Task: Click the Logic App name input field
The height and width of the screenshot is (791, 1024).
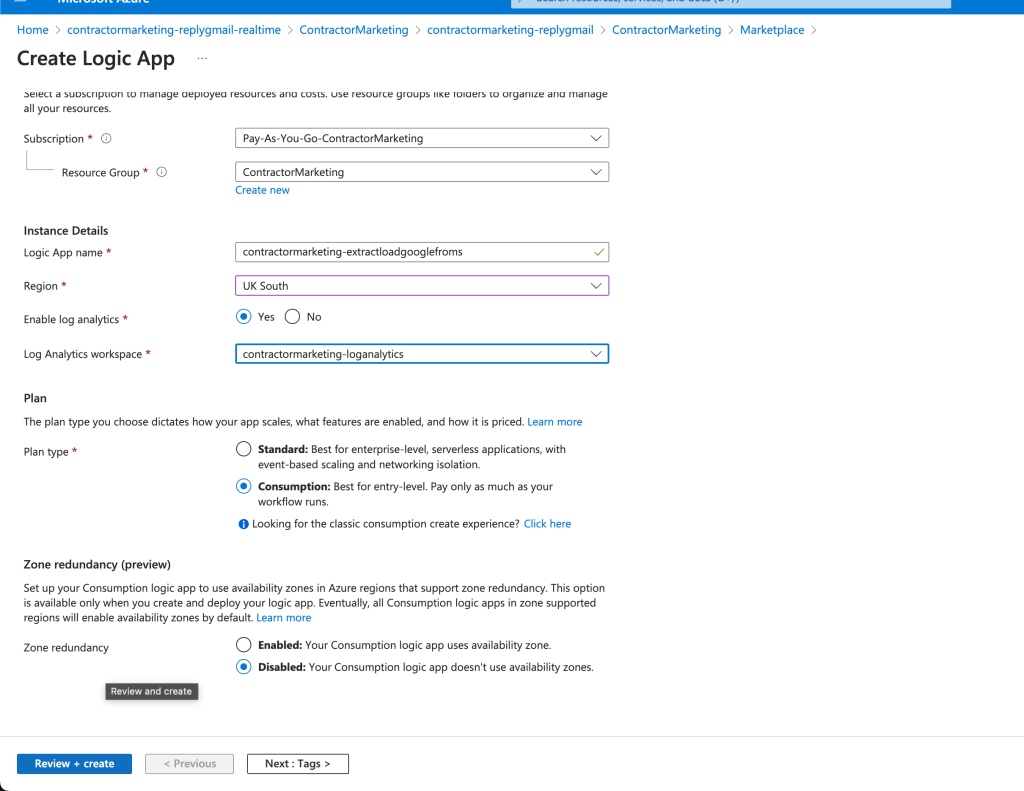Action: (422, 252)
